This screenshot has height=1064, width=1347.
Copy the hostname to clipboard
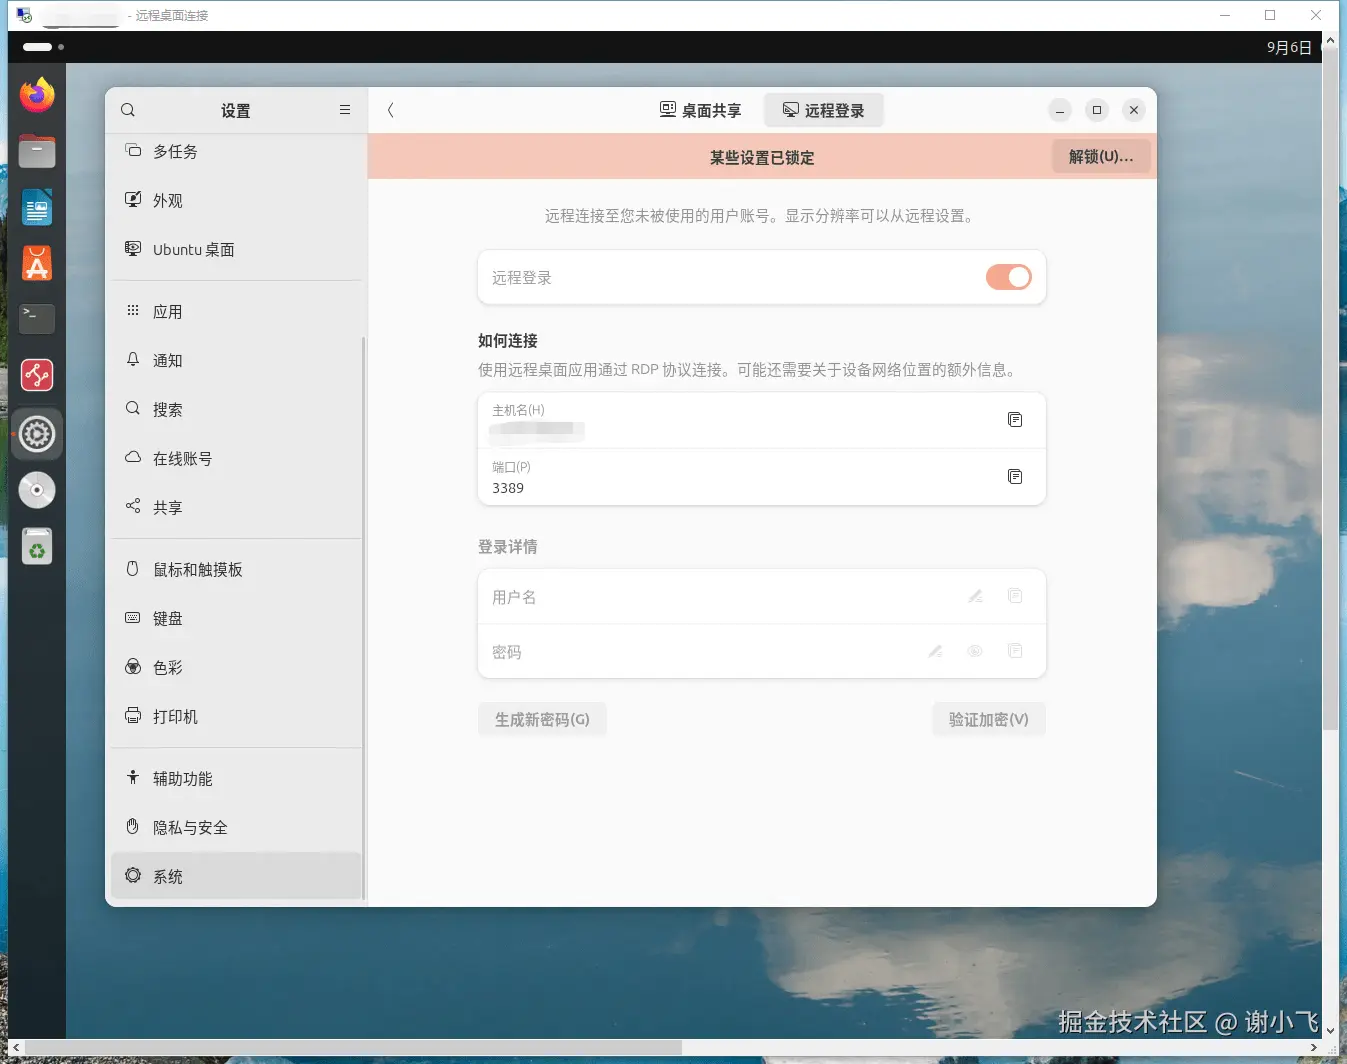[x=1015, y=420]
